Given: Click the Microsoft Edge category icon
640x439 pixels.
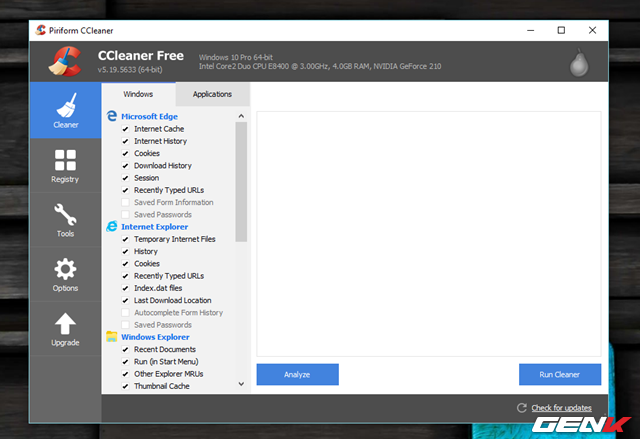Looking at the screenshot, I should pyautogui.click(x=111, y=116).
